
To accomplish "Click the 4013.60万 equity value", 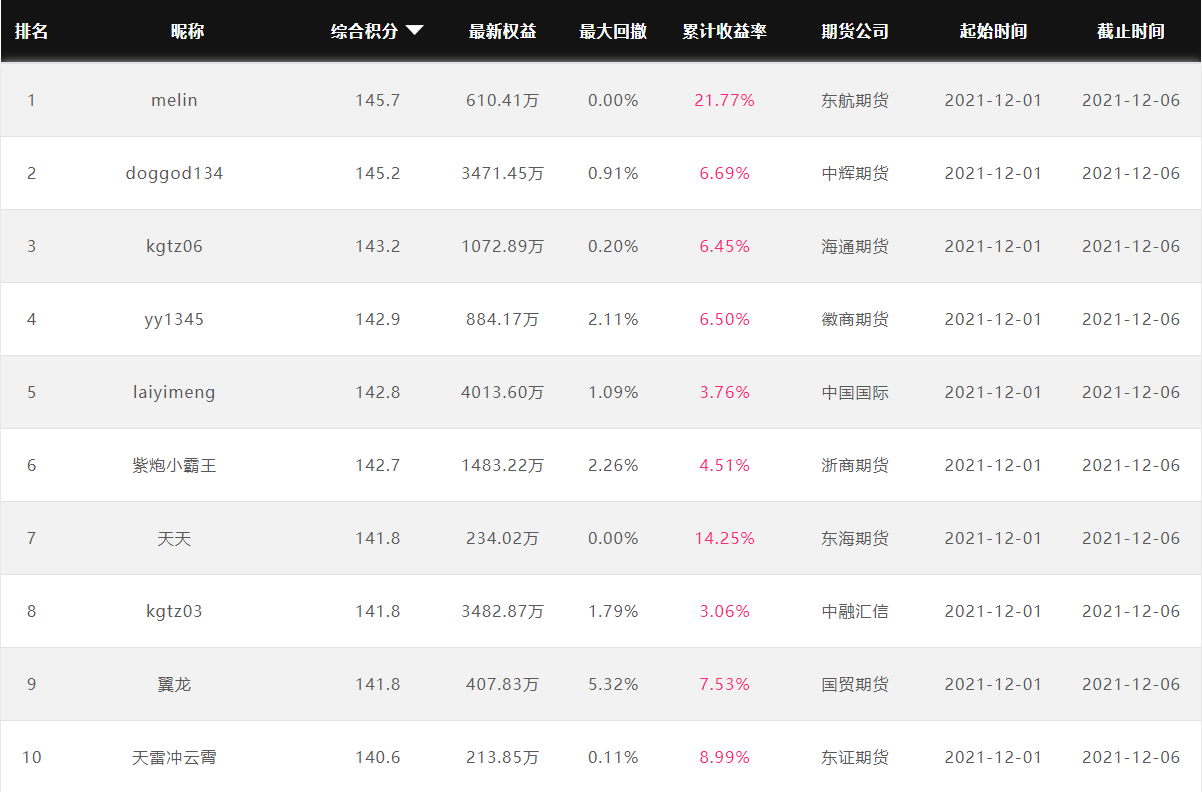I will (502, 392).
